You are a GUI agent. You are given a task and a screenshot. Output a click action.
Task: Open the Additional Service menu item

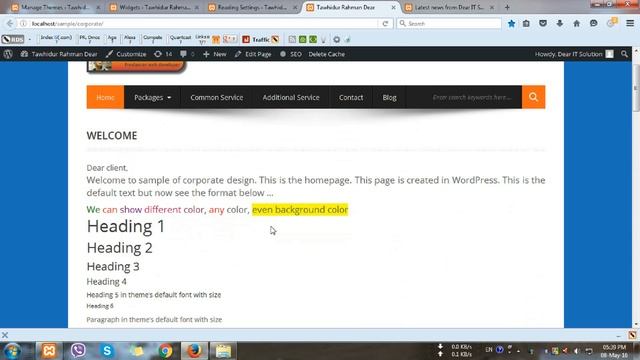(291, 97)
